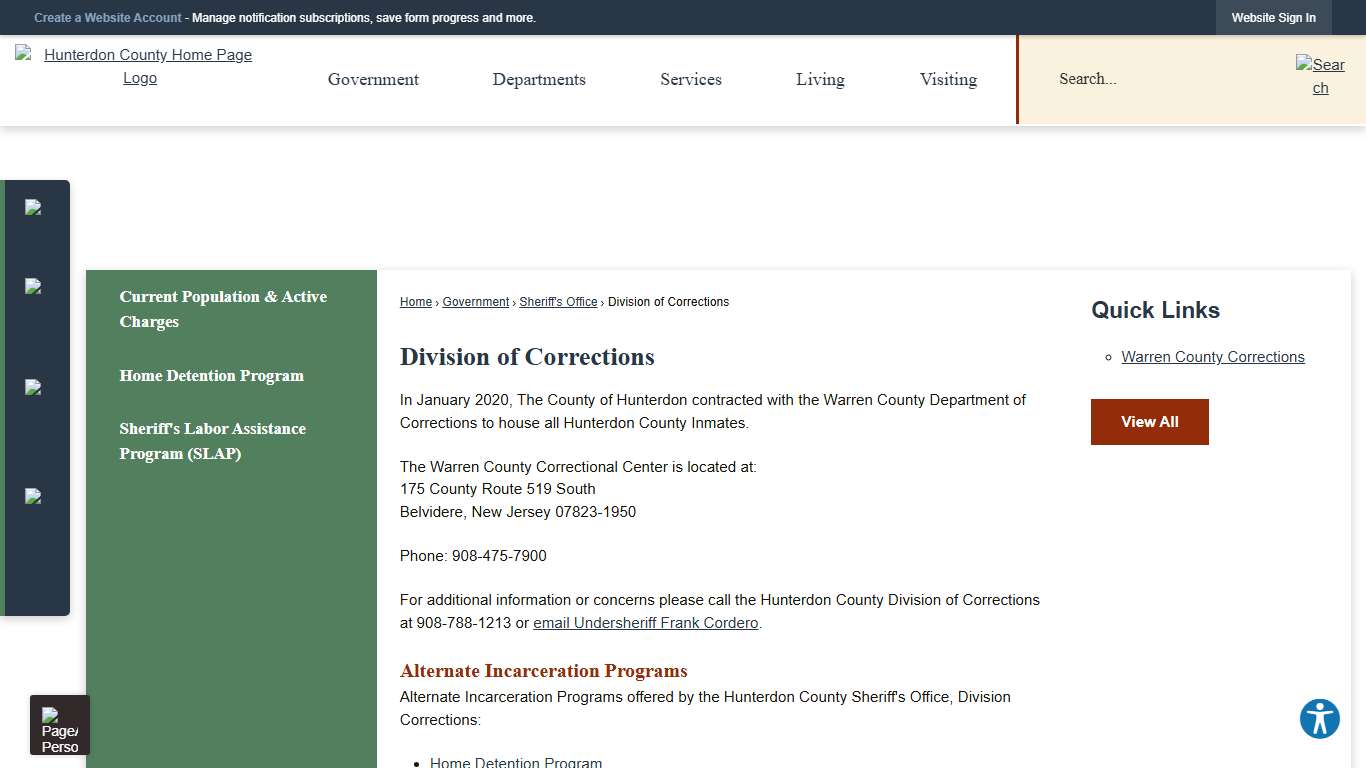Screen dimensions: 1366x768
Task: Click the View All quick links button
Action: (1149, 422)
